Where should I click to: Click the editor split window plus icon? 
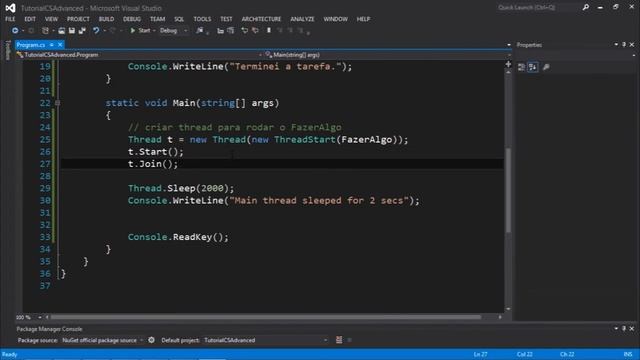click(508, 64)
